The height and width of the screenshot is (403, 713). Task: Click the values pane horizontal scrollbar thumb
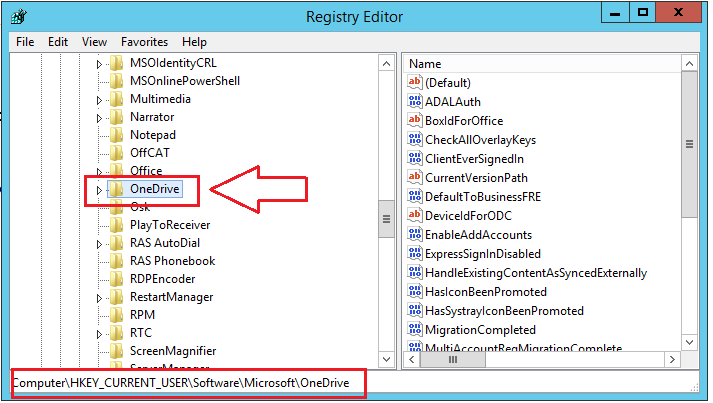(452, 359)
